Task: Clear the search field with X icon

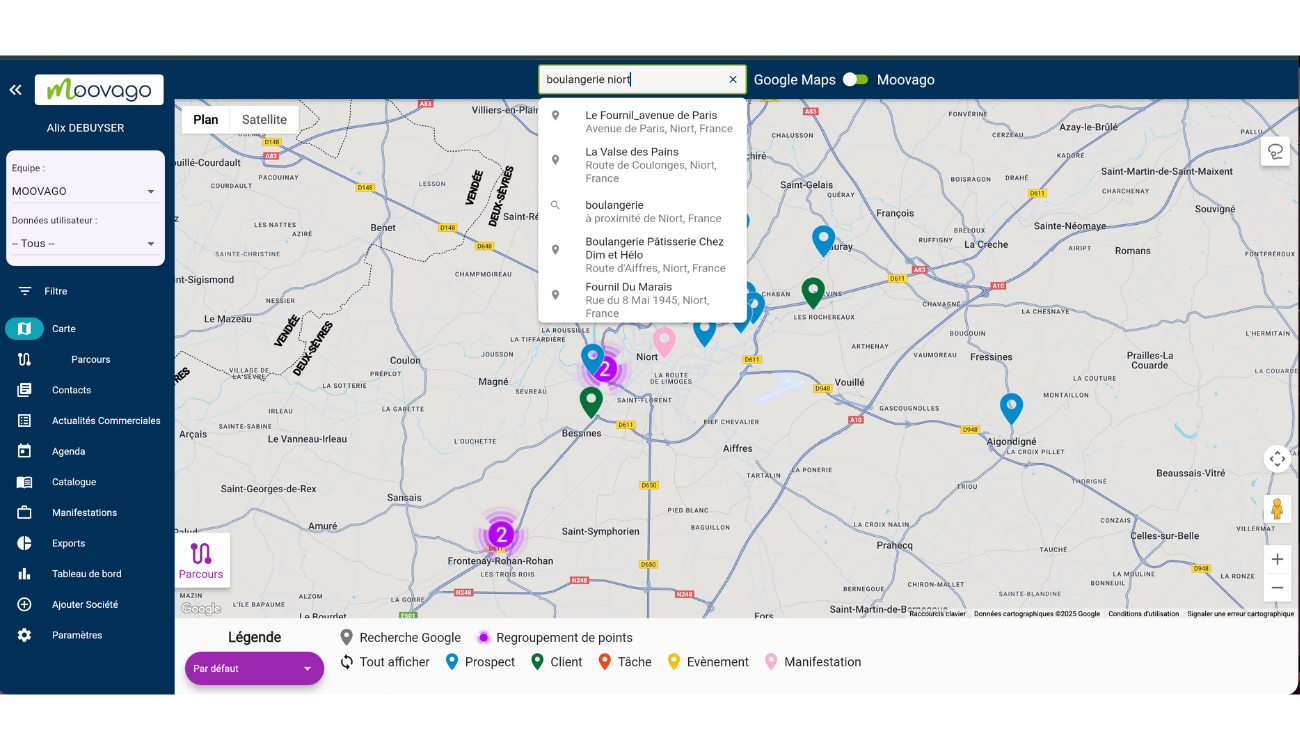Action: 732,80
